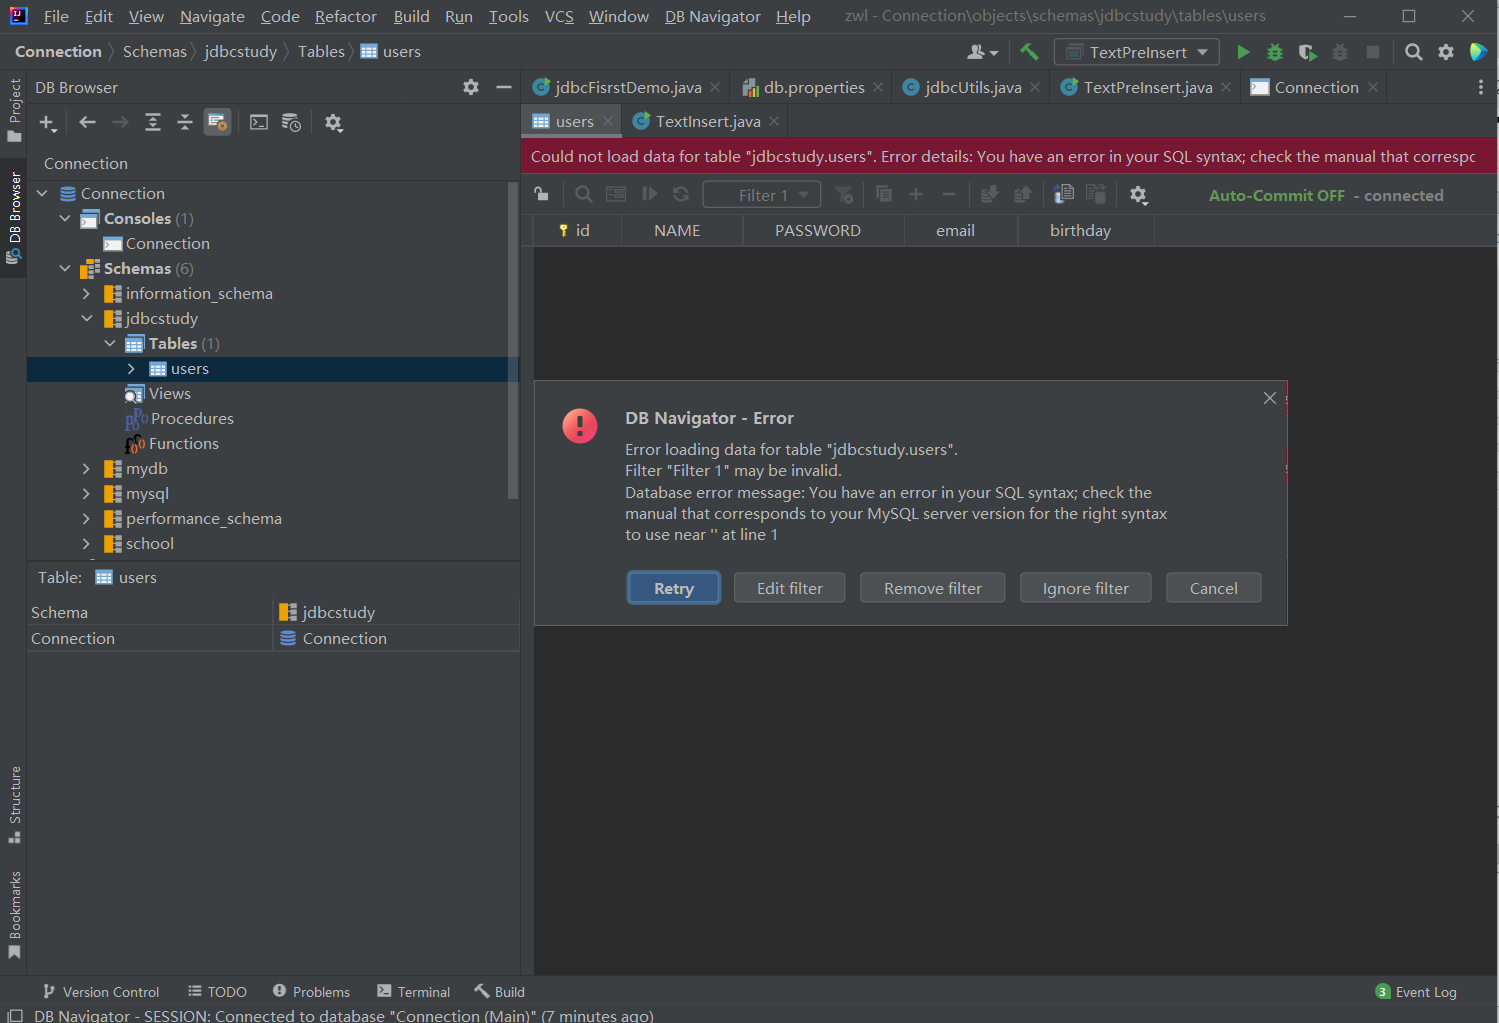Screen dimensions: 1499x1023
Task: Open IDE settings gear icon in top toolbar
Action: [x=1446, y=52]
